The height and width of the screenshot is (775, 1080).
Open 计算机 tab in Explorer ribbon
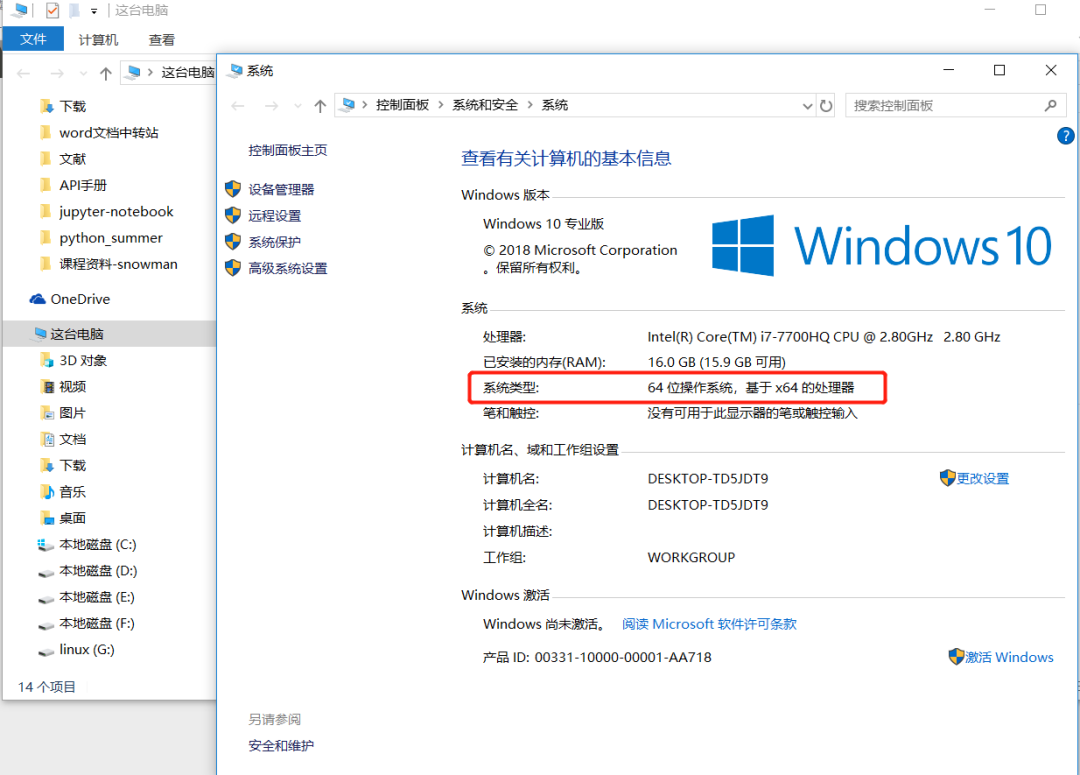pos(98,40)
